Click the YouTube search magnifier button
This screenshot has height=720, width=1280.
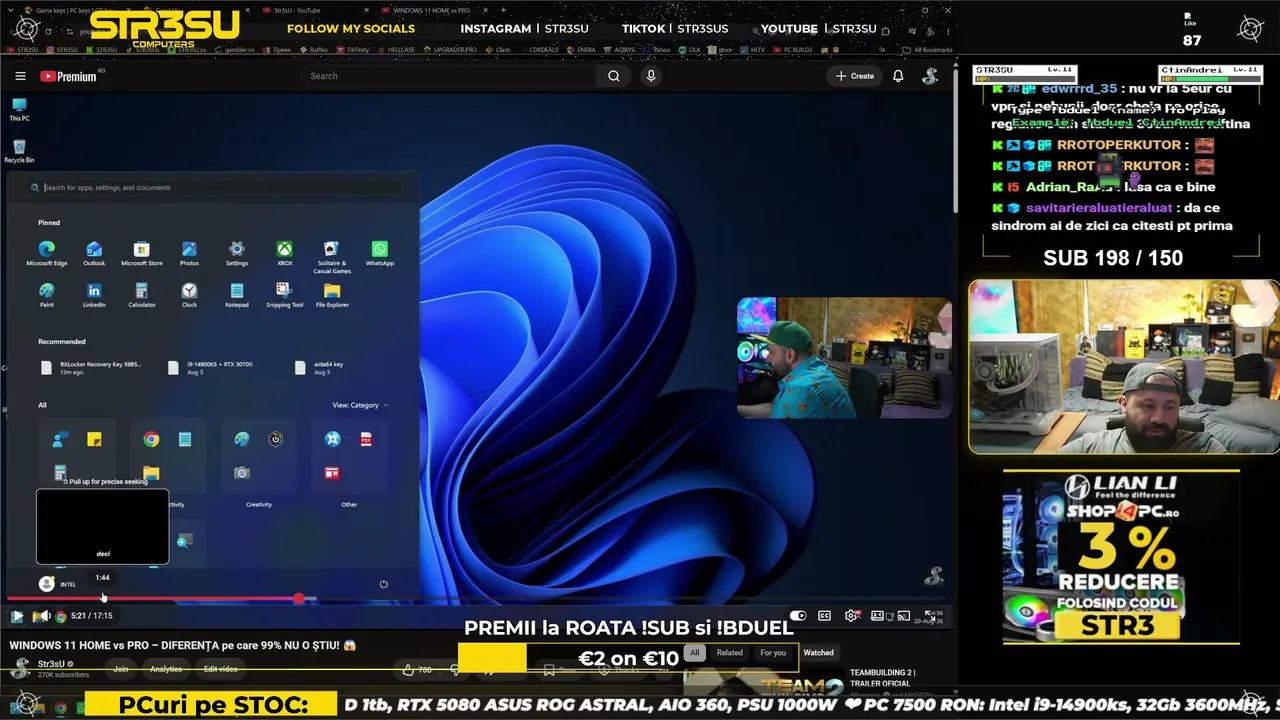tap(614, 76)
